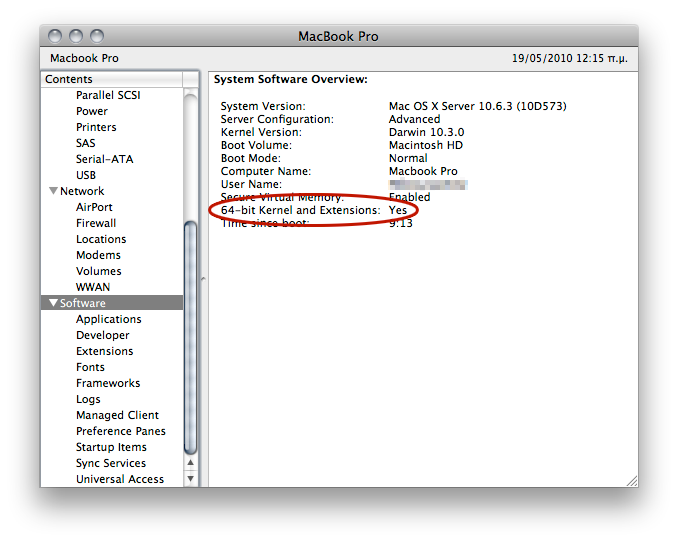
Task: Select Developer under Software
Action: (103, 335)
